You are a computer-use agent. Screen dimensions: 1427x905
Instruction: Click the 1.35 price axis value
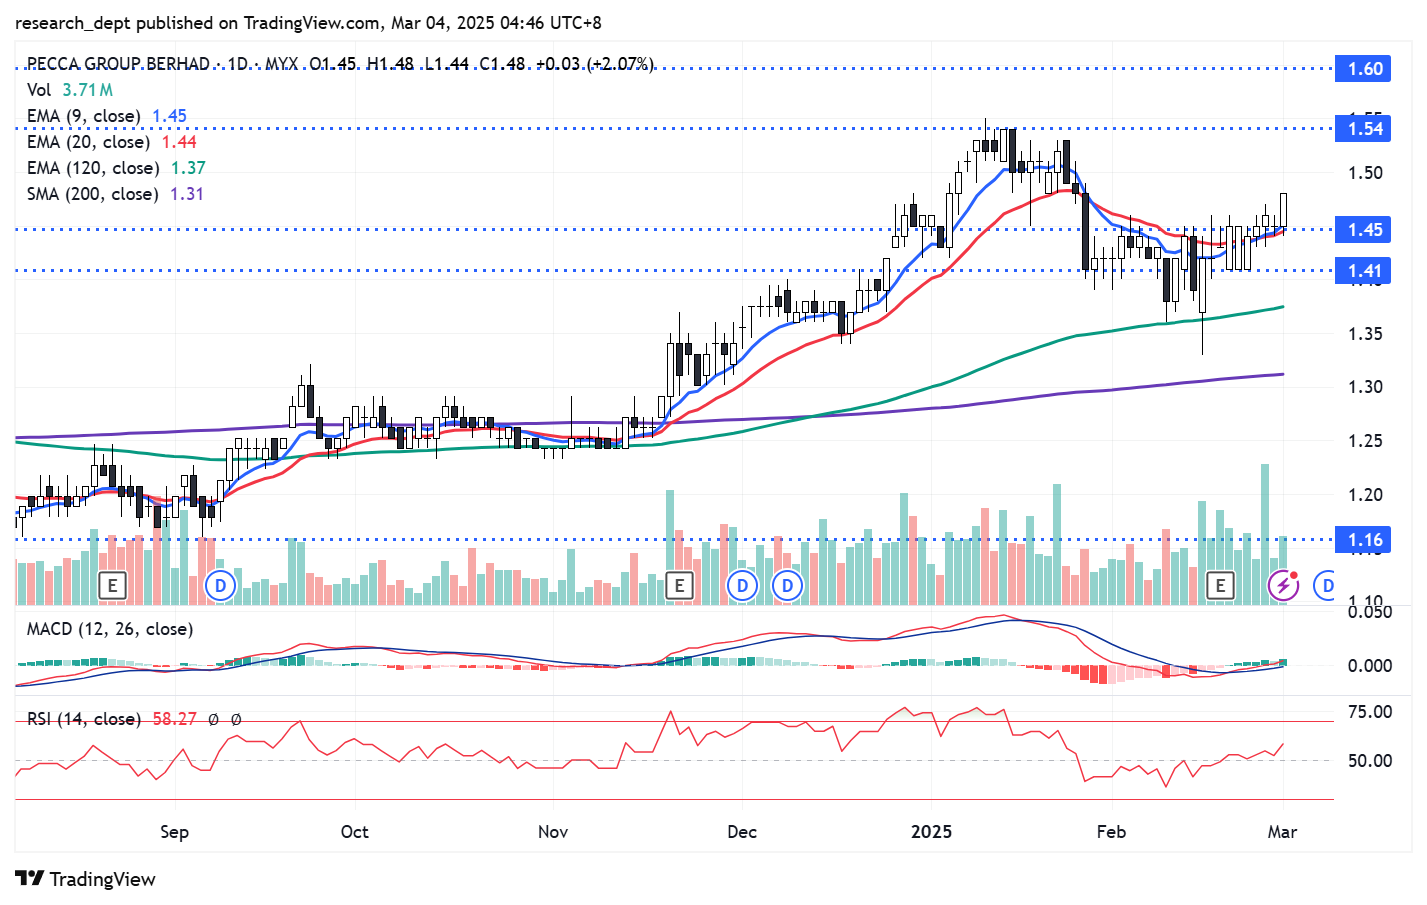[1365, 334]
